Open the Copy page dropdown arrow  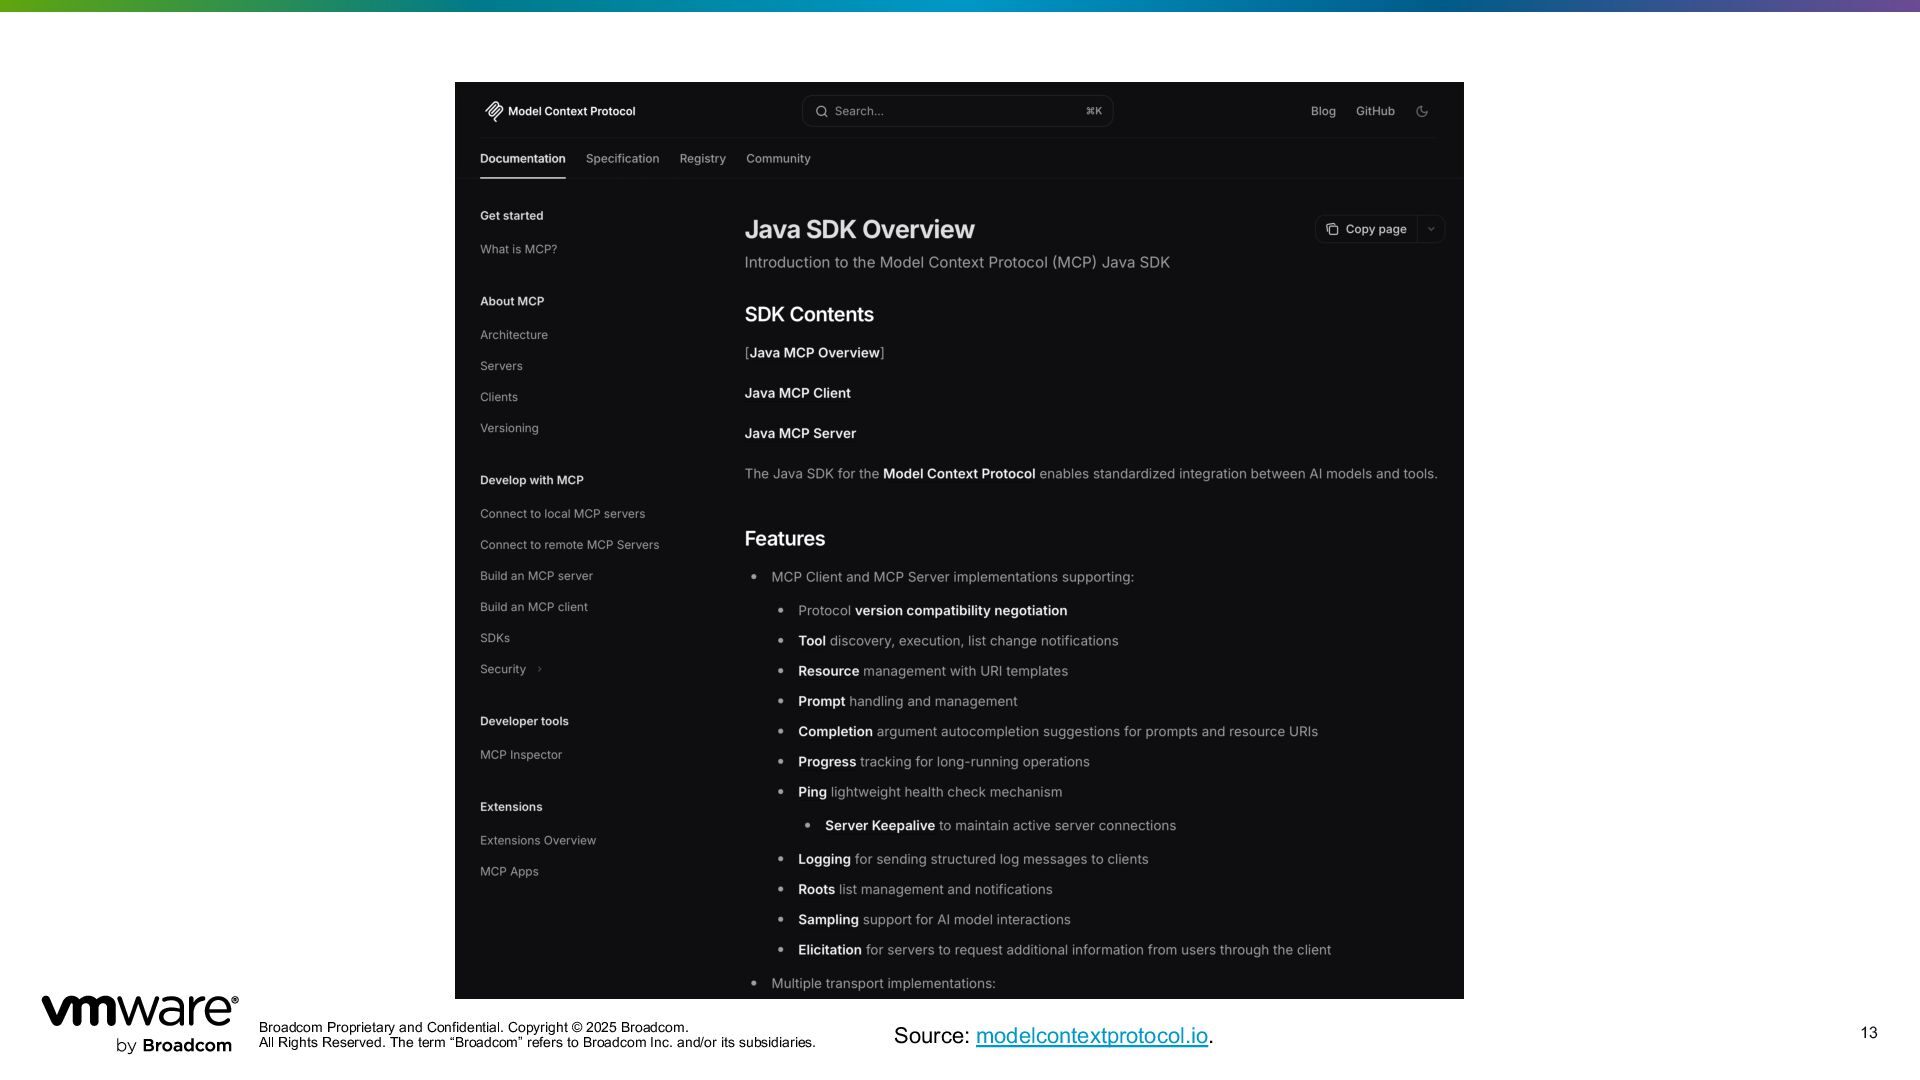click(1431, 229)
